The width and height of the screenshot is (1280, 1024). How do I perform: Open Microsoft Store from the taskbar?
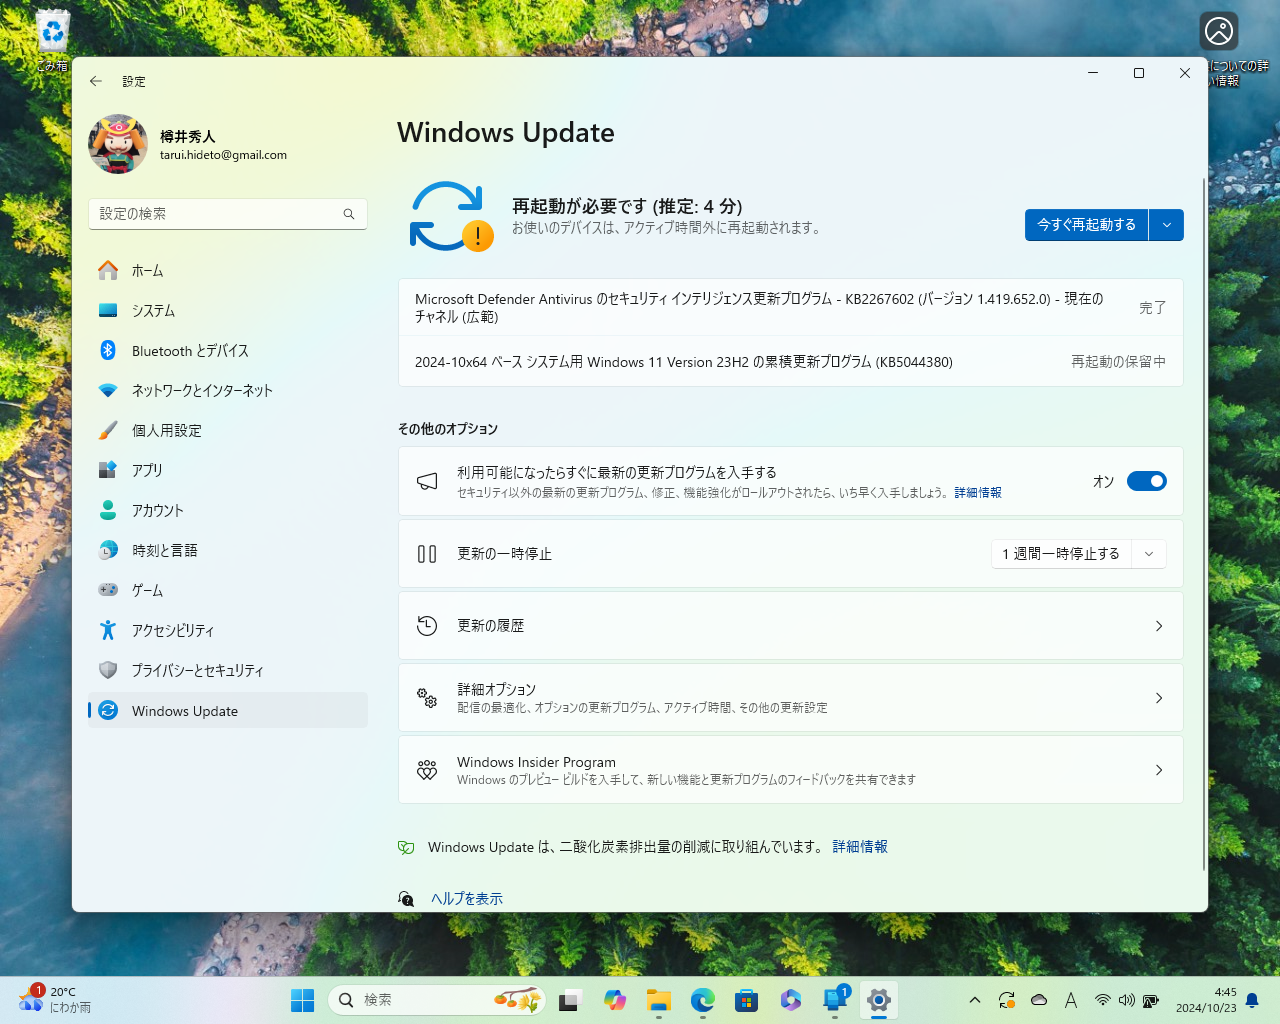(747, 1000)
